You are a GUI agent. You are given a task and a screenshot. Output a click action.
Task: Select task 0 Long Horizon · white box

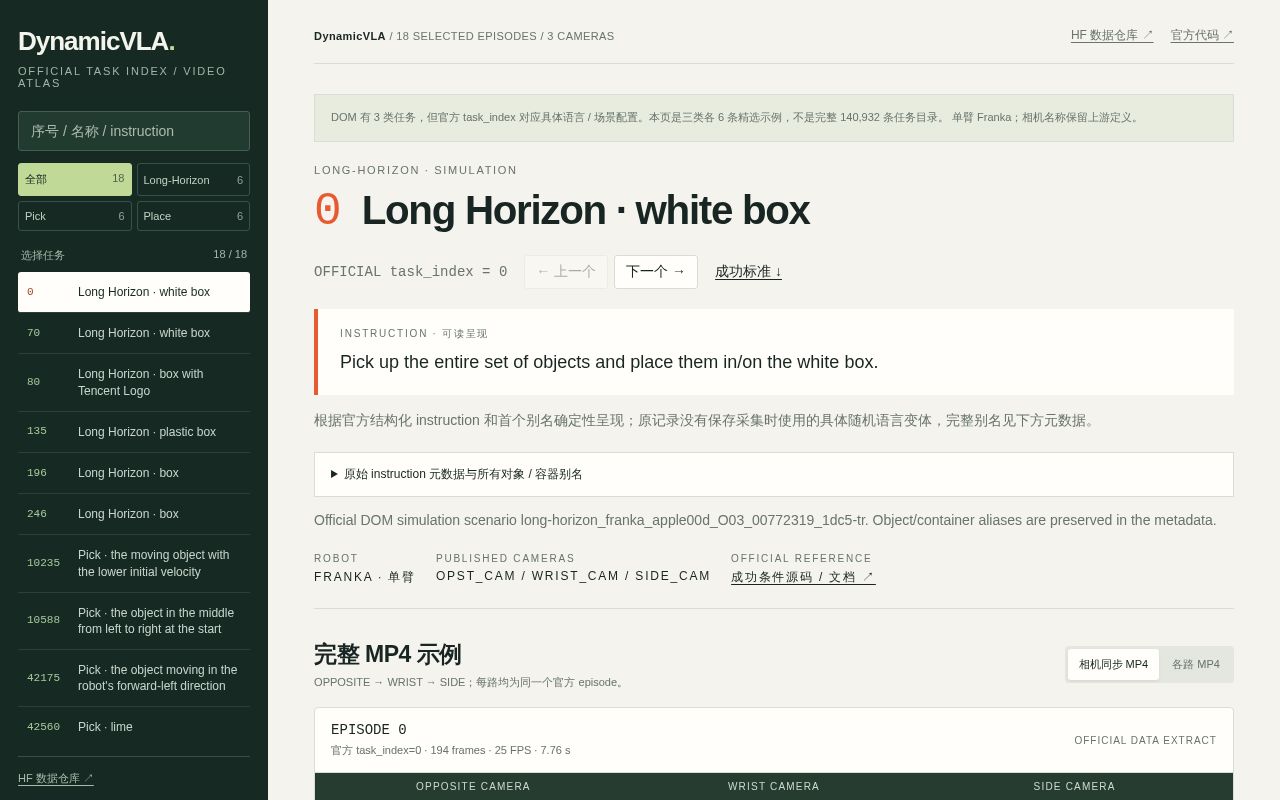(x=134, y=292)
